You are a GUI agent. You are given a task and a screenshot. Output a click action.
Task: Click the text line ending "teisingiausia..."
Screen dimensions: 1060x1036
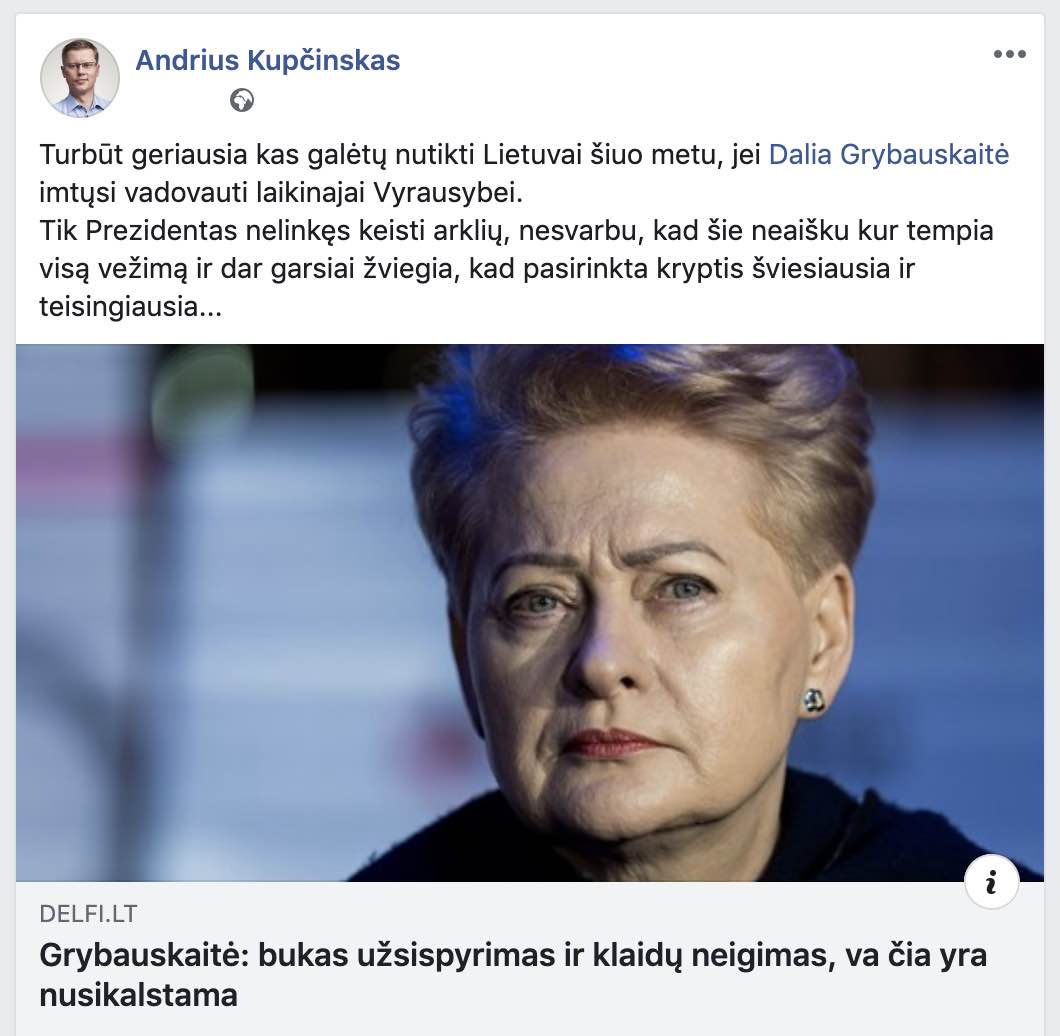coord(130,308)
